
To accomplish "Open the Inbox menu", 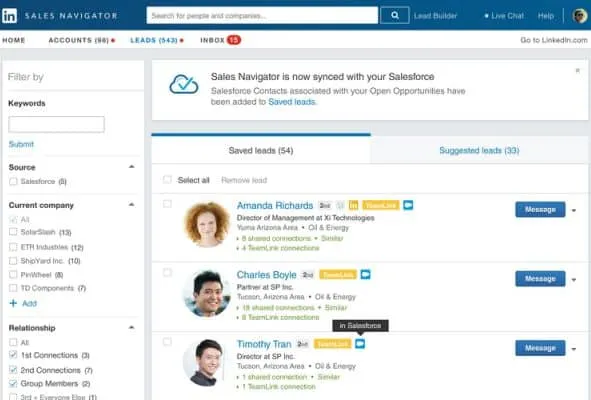I will click(213, 40).
